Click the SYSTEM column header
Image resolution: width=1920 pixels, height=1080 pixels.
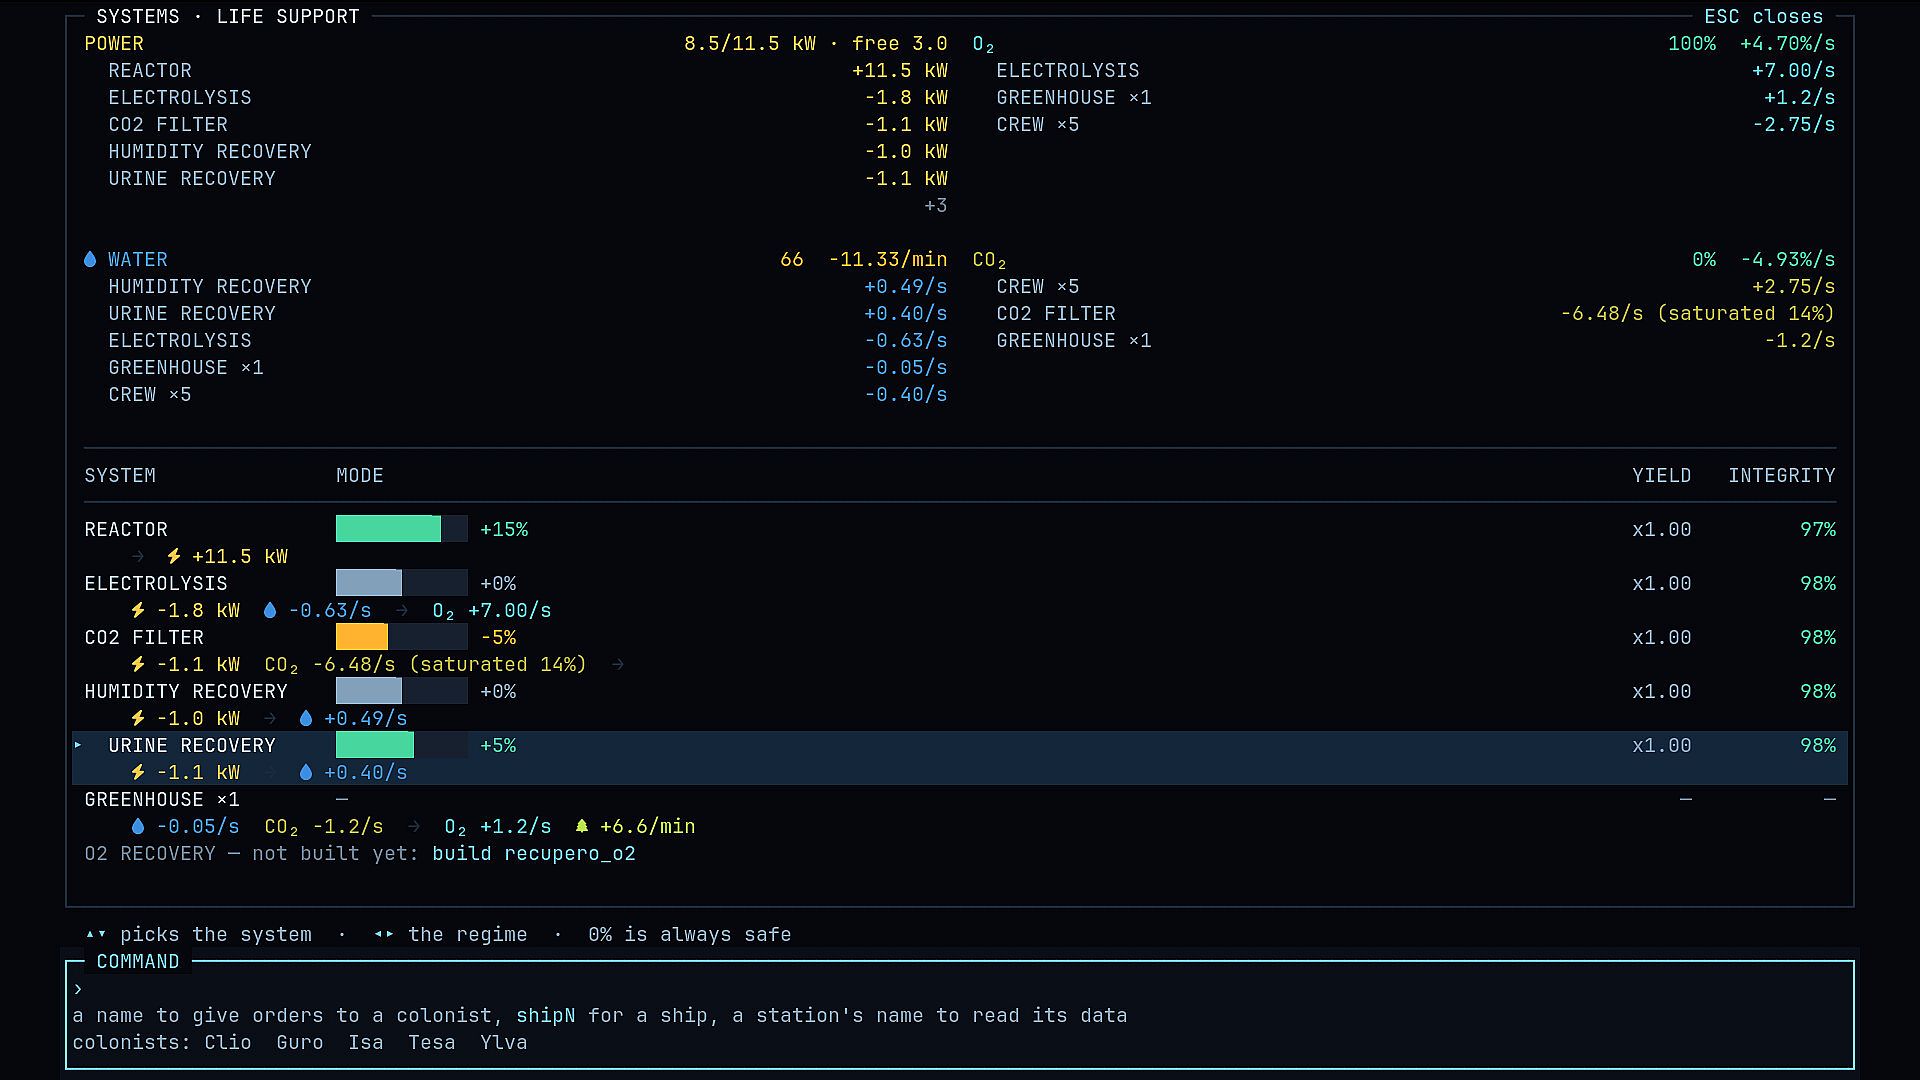point(120,475)
